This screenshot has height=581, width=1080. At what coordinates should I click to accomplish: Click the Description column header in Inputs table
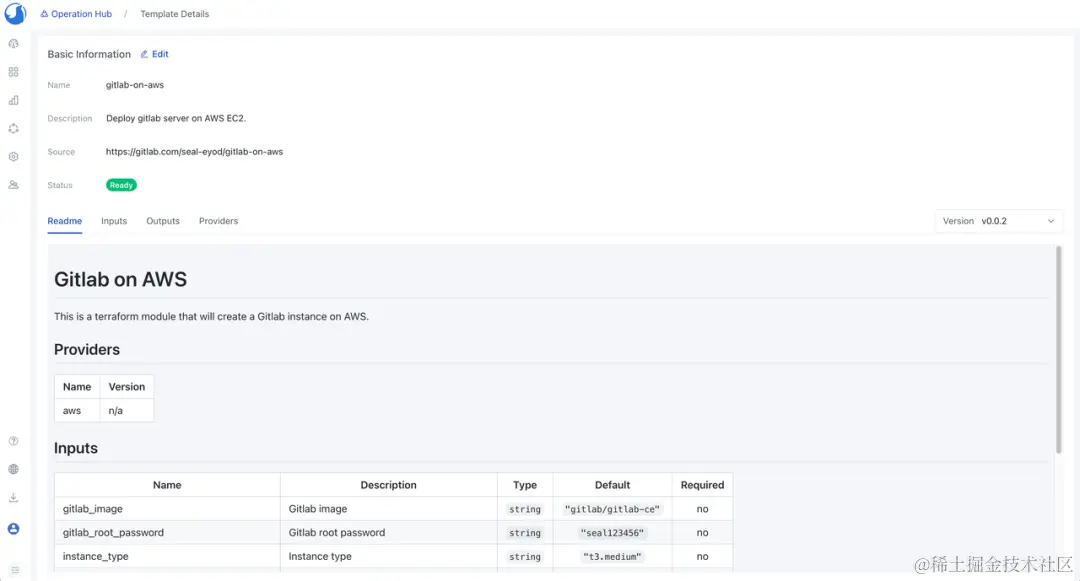(388, 485)
